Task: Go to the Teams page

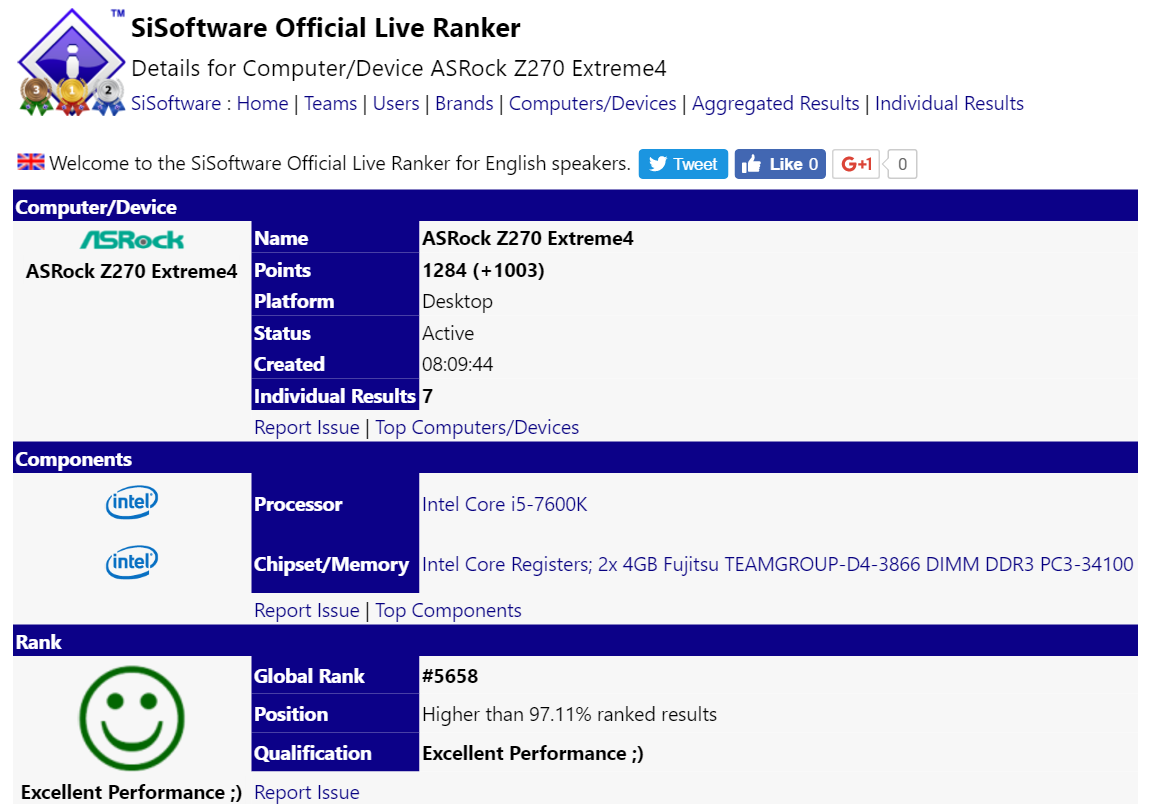Action: pyautogui.click(x=330, y=103)
